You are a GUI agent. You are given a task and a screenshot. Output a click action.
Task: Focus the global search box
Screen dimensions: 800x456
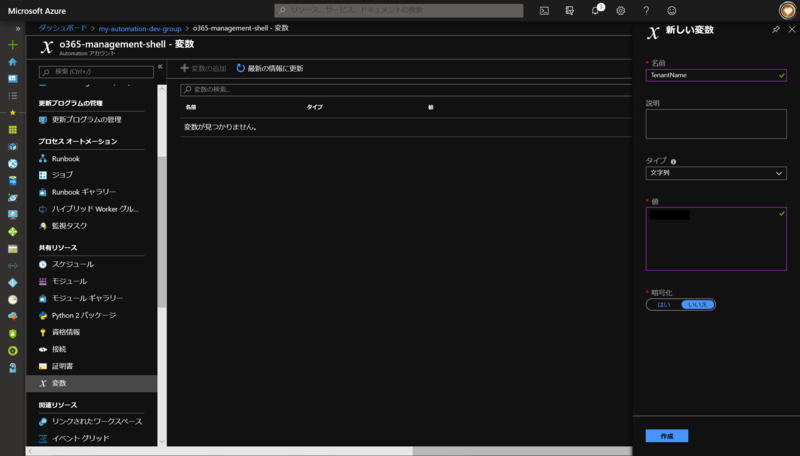(399, 11)
